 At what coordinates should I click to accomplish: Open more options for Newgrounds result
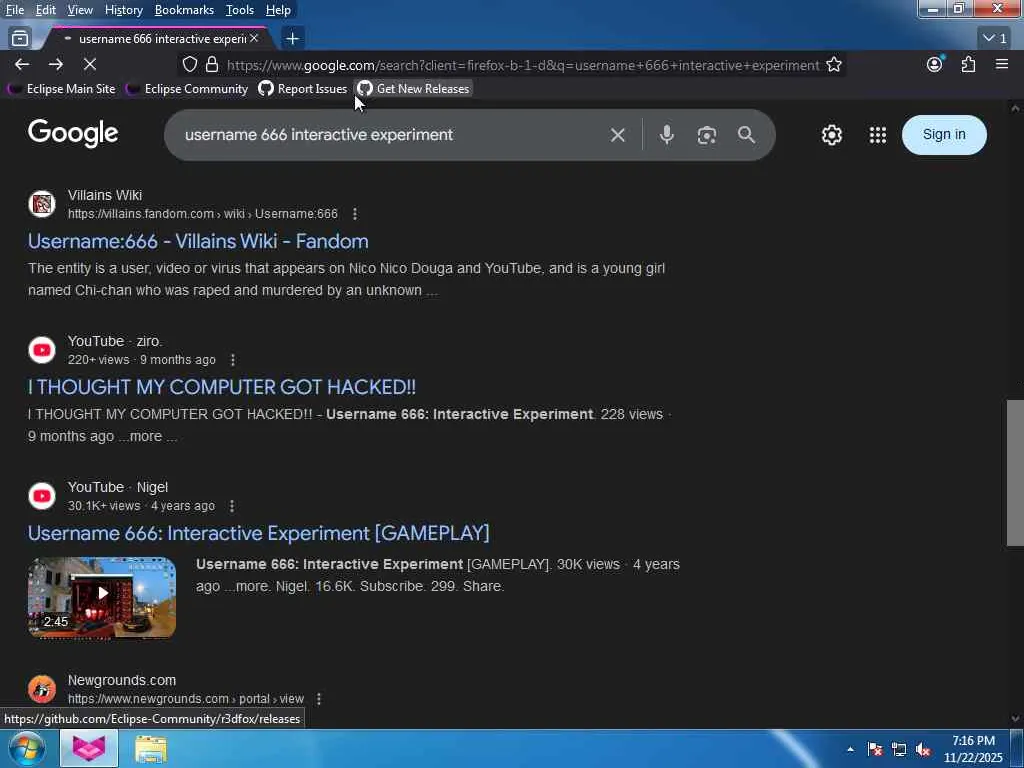coord(319,699)
